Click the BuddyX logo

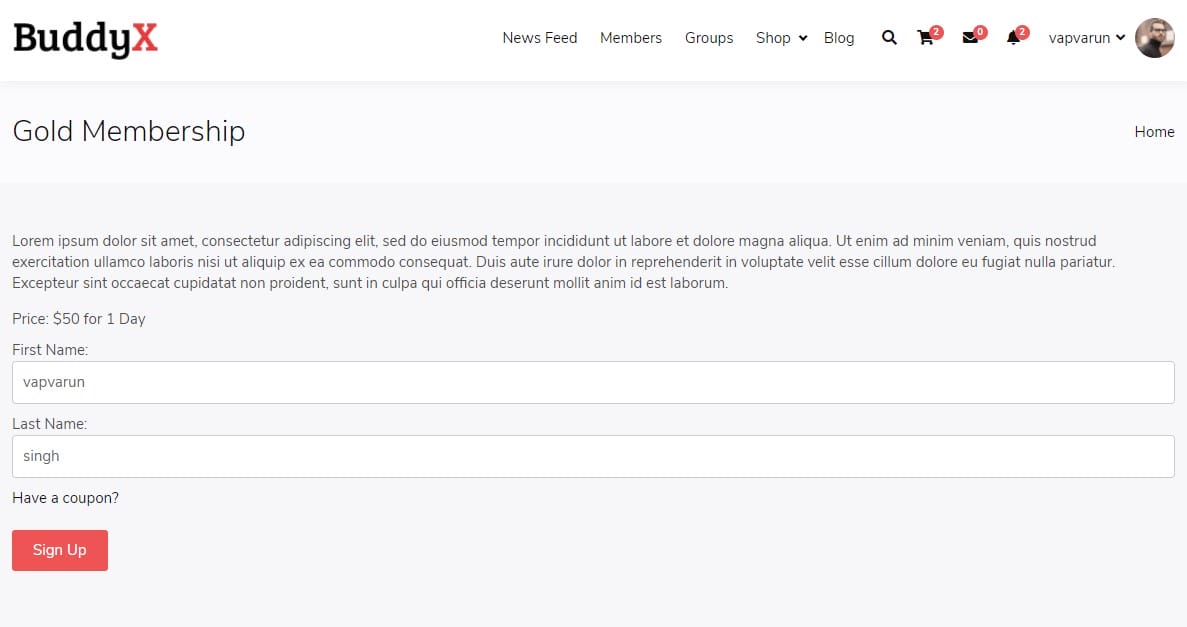click(x=85, y=38)
